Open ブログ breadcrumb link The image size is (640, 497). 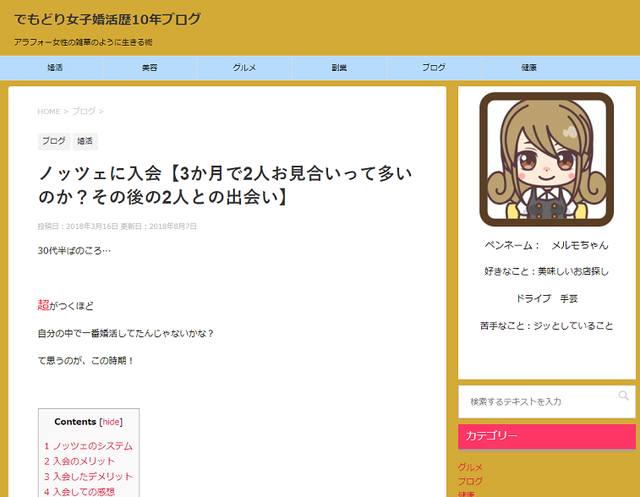[84, 111]
